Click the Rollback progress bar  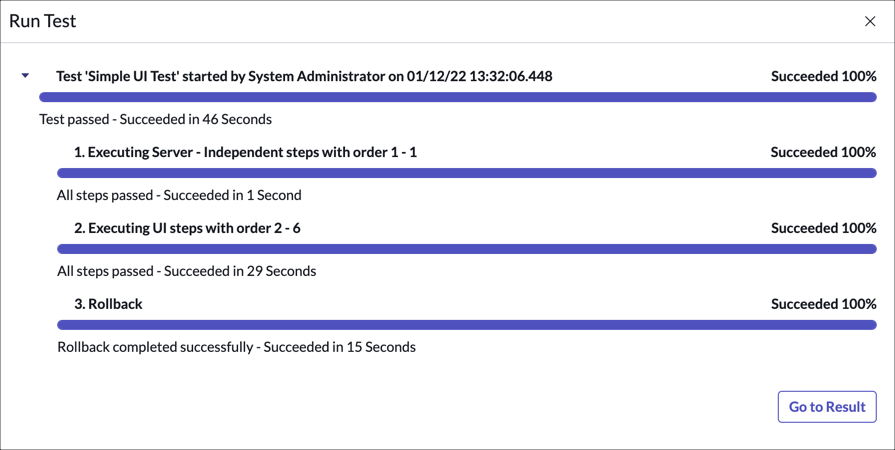click(466, 325)
